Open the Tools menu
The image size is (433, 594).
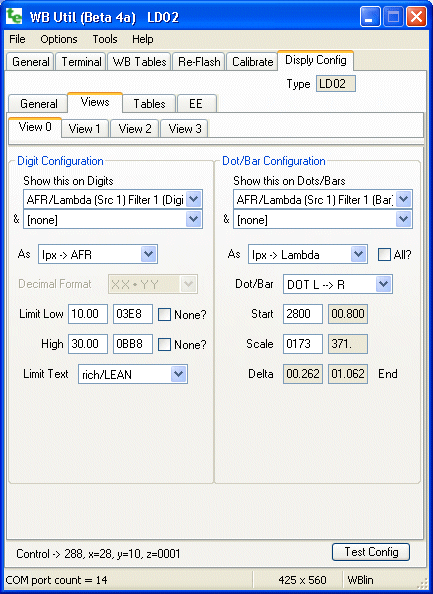[x=105, y=39]
